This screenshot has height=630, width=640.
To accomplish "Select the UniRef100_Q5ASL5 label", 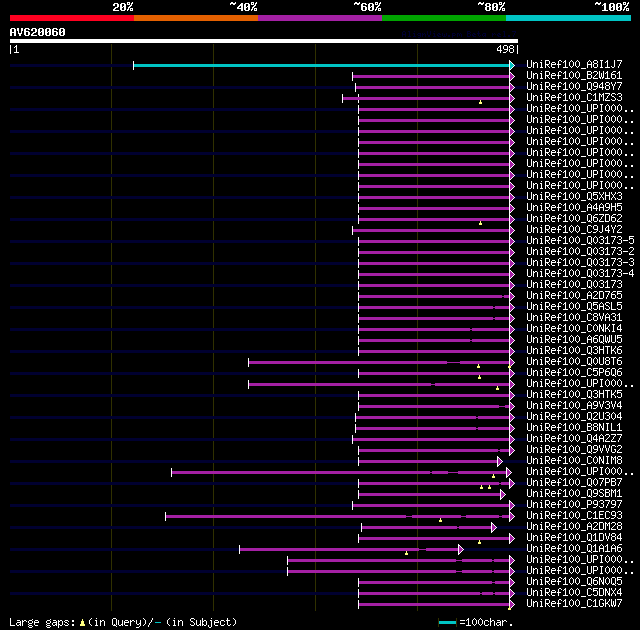I will point(574,306).
